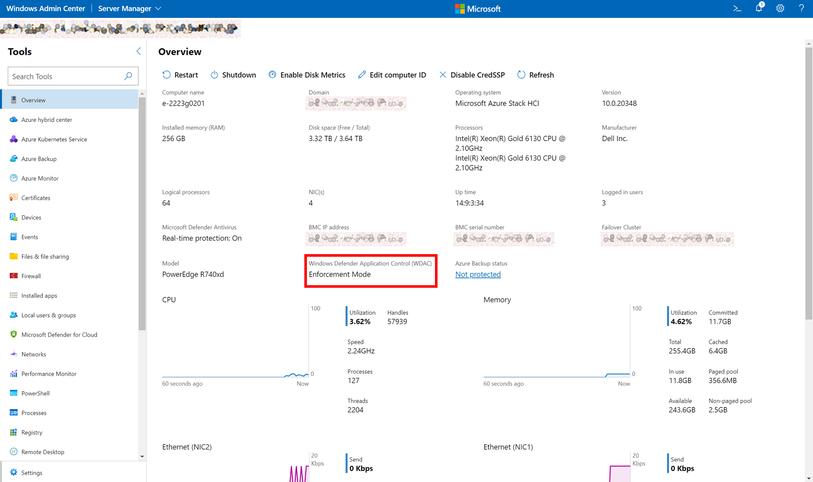Click the Enforcement Mode WDAC value
813x482 pixels.
[x=340, y=275]
